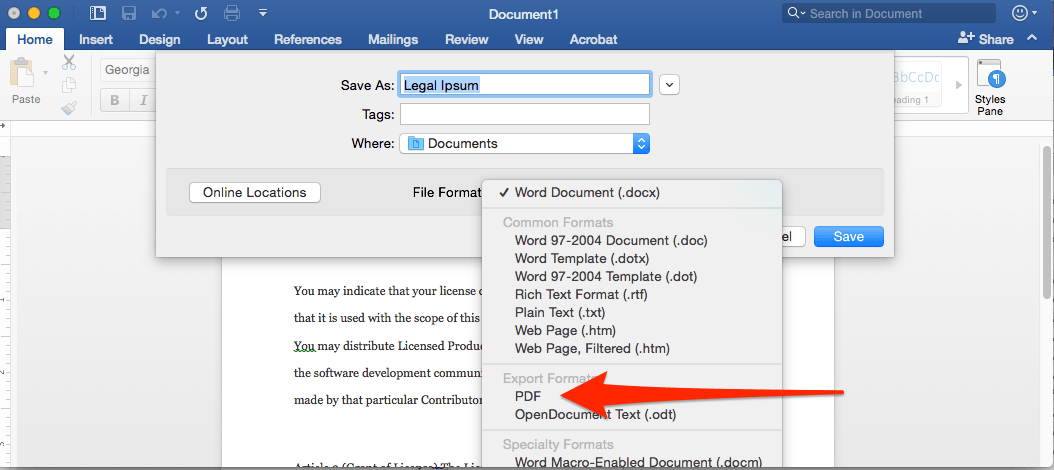The height and width of the screenshot is (470, 1054).
Task: Click into the Tags text field
Action: tap(525, 114)
